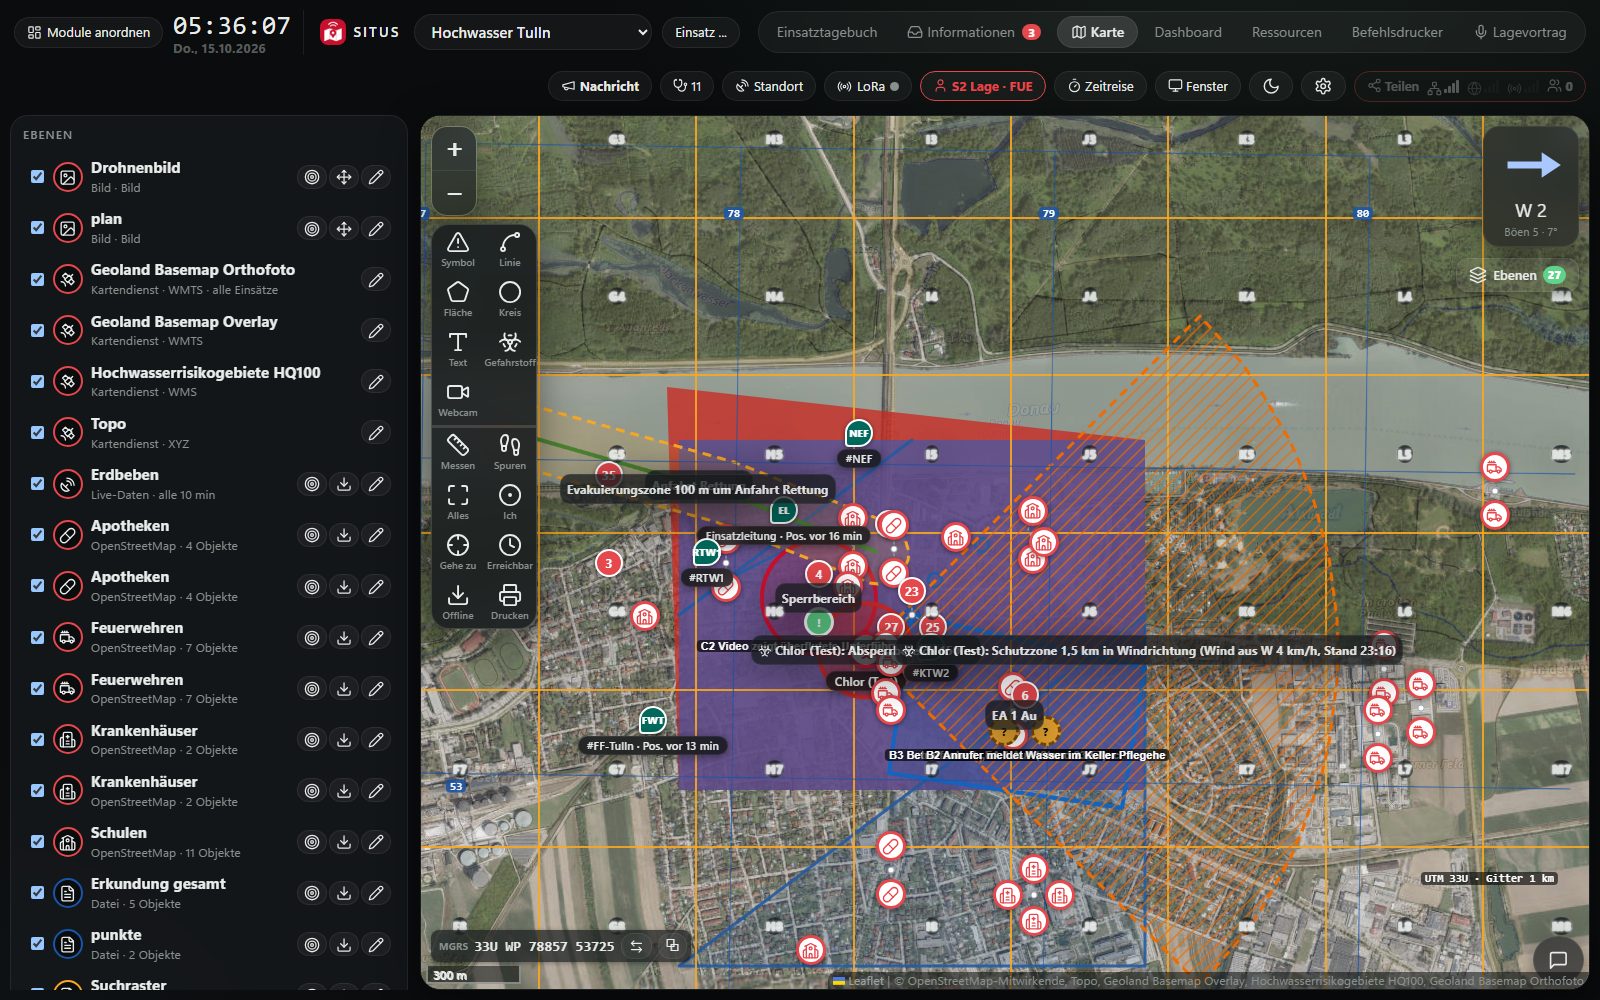This screenshot has width=1600, height=1000.
Task: Open the Zeitreise time travel button
Action: click(1101, 86)
